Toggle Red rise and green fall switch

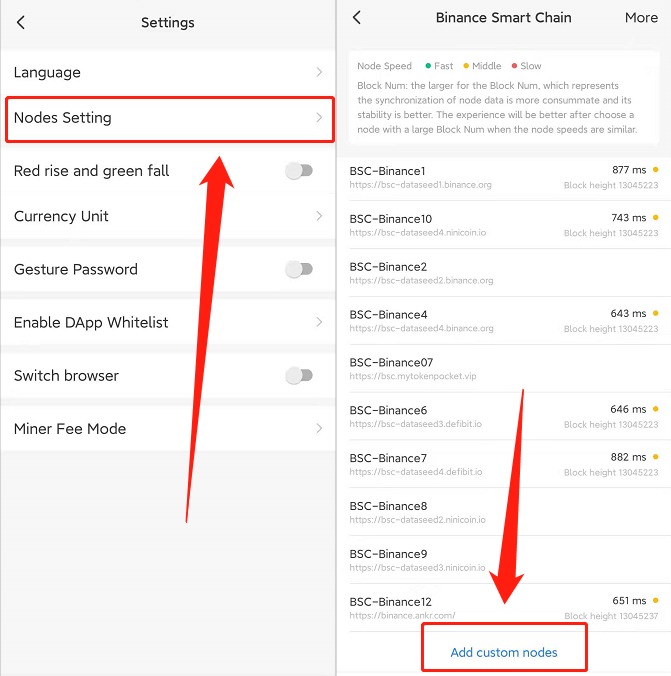tap(299, 171)
